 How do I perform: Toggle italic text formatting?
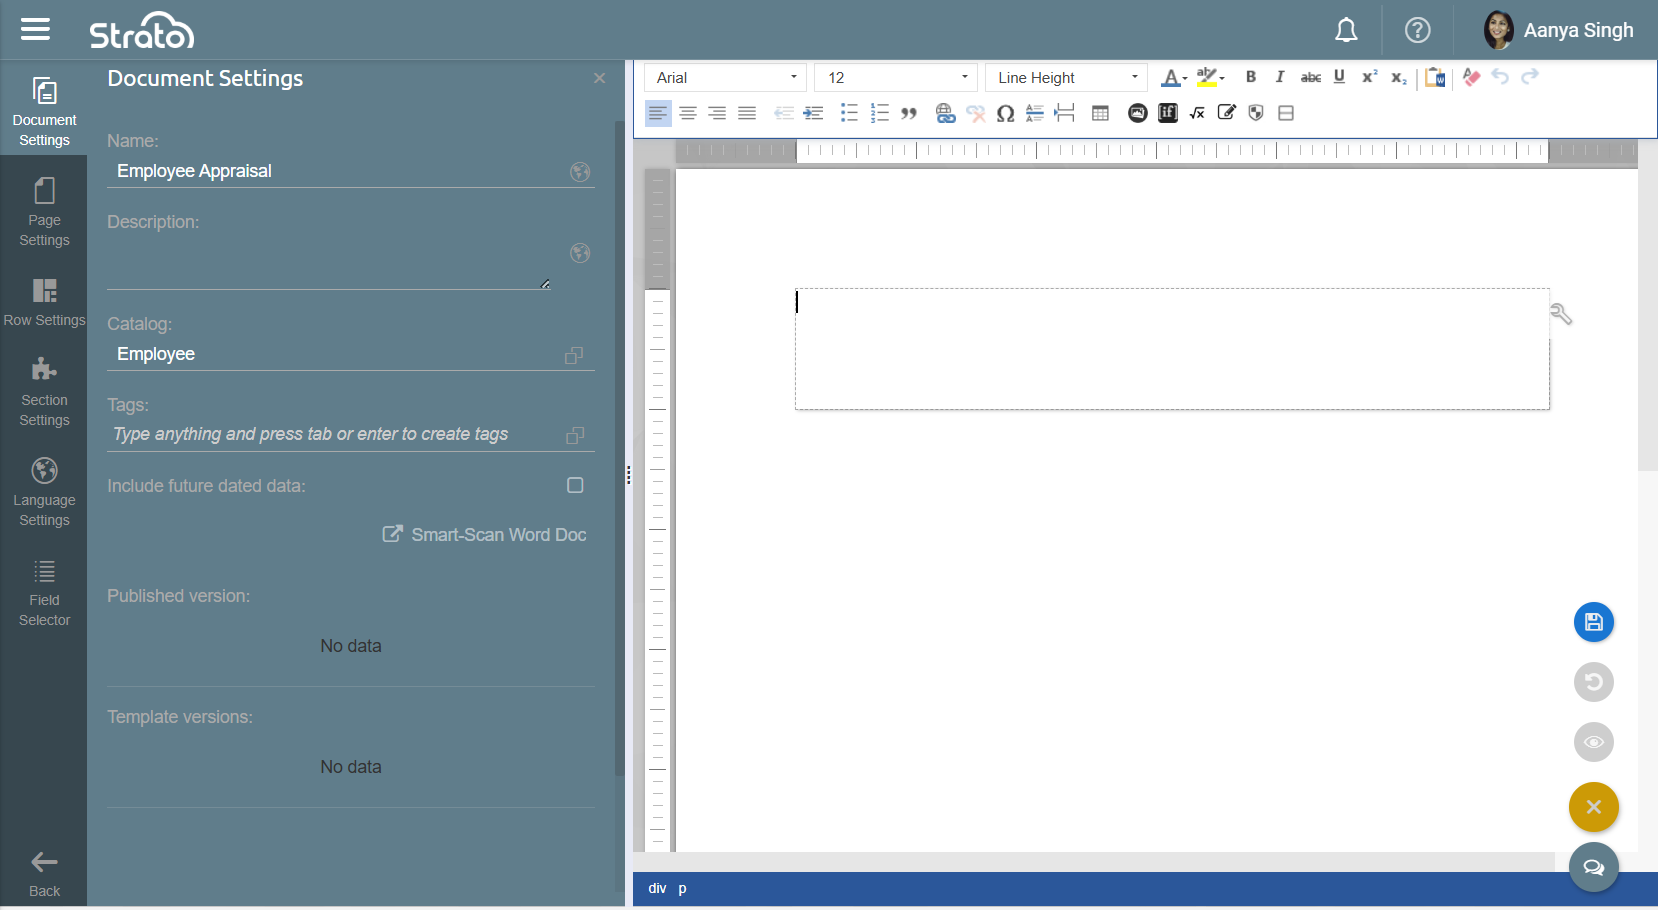click(1280, 77)
